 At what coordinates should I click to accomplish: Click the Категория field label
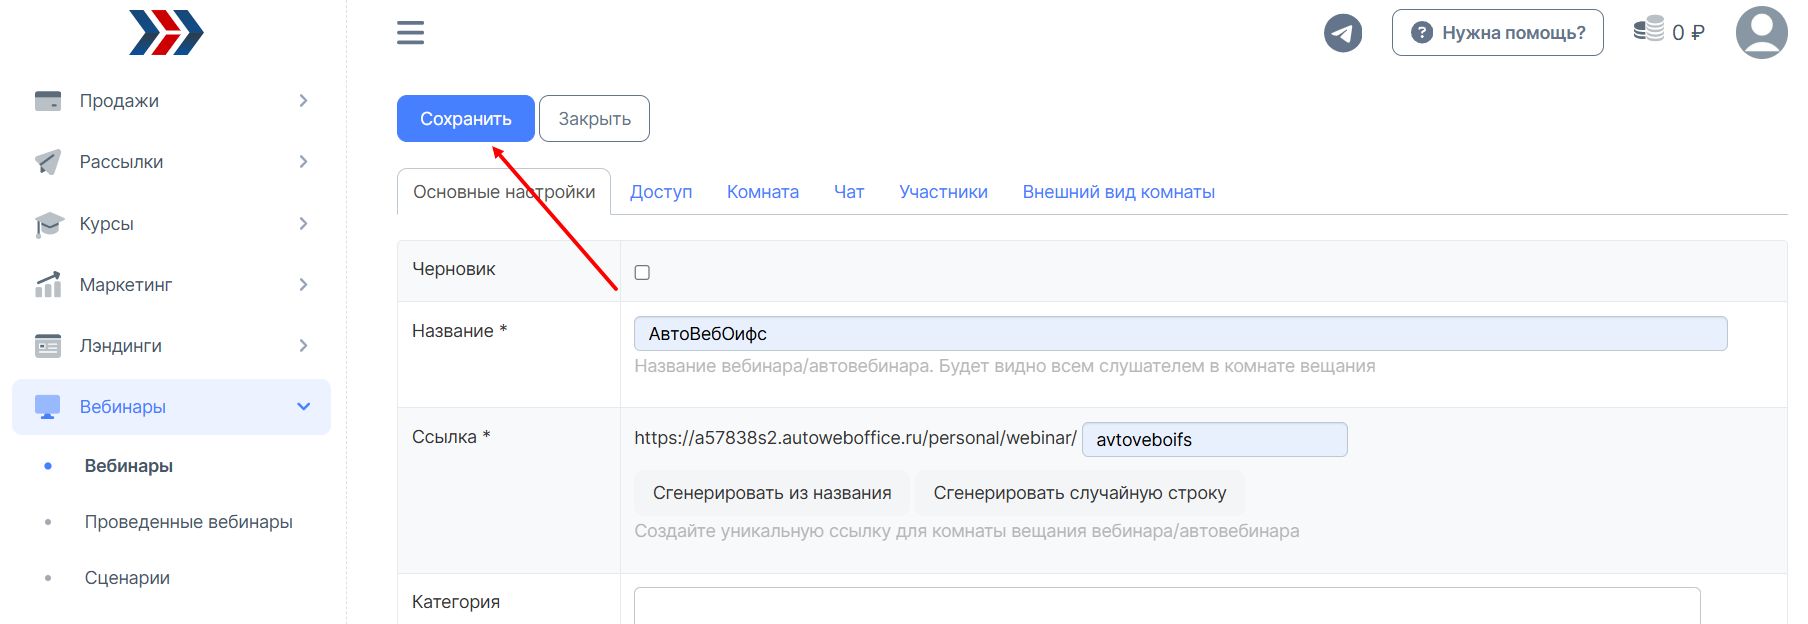coord(456,602)
